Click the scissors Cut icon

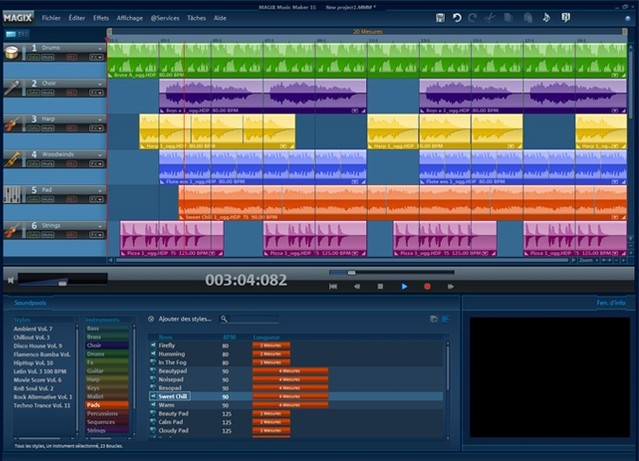[x=490, y=18]
